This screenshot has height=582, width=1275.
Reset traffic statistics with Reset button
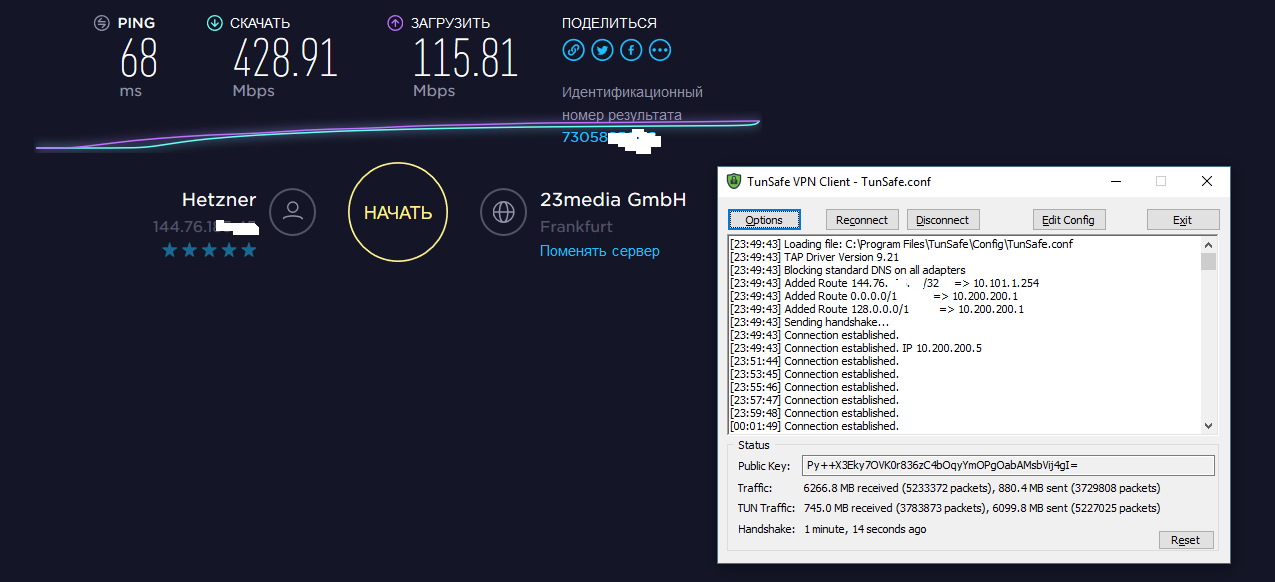(1186, 540)
